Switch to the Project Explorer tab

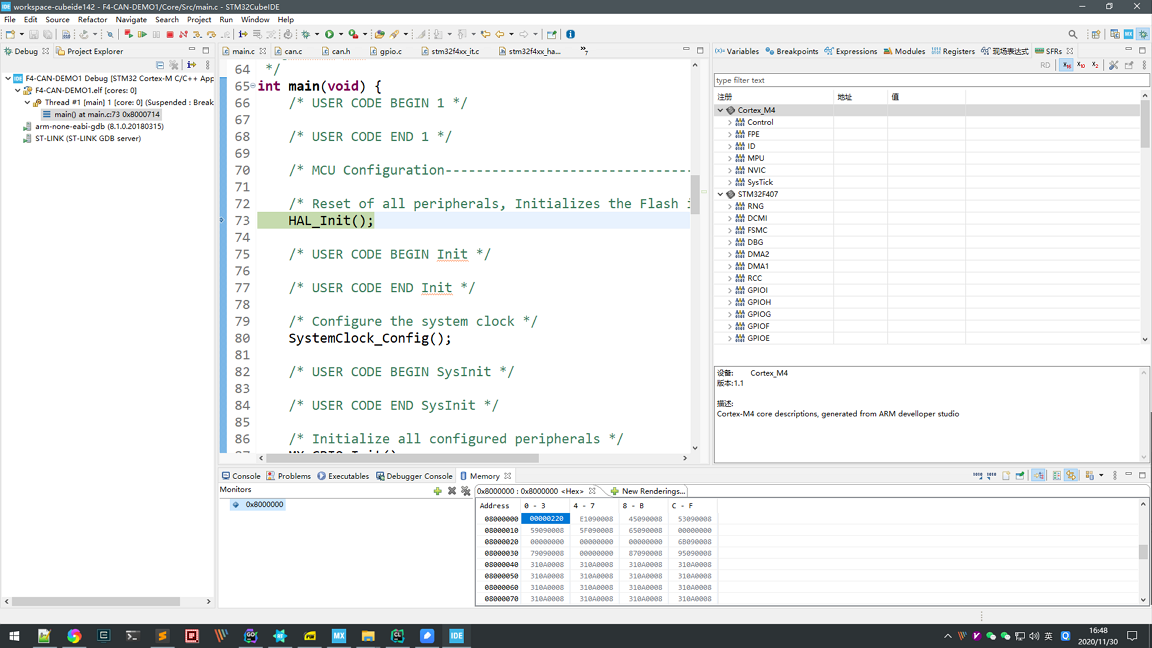(90, 51)
